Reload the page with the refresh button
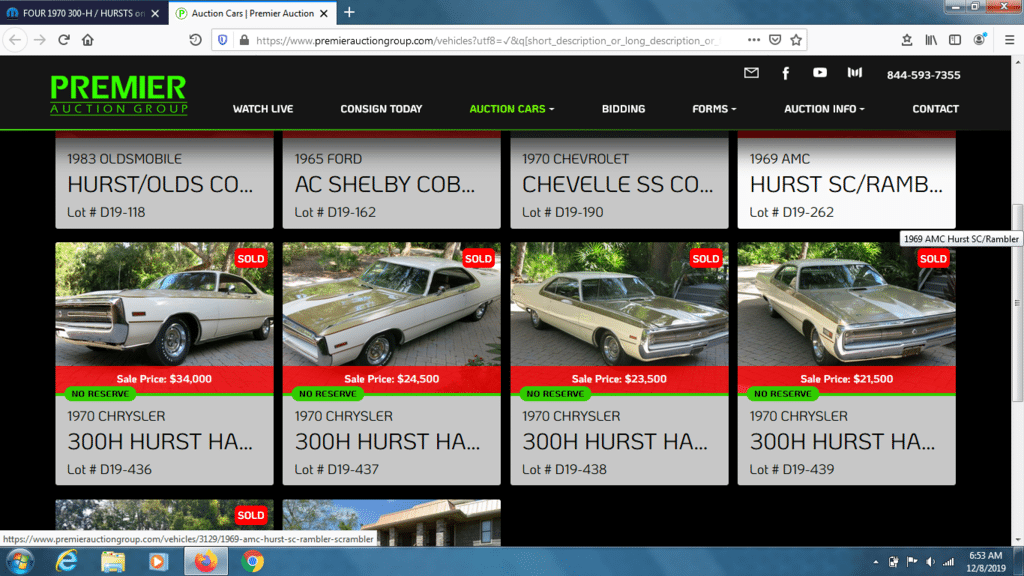The width and height of the screenshot is (1024, 576). tap(64, 40)
